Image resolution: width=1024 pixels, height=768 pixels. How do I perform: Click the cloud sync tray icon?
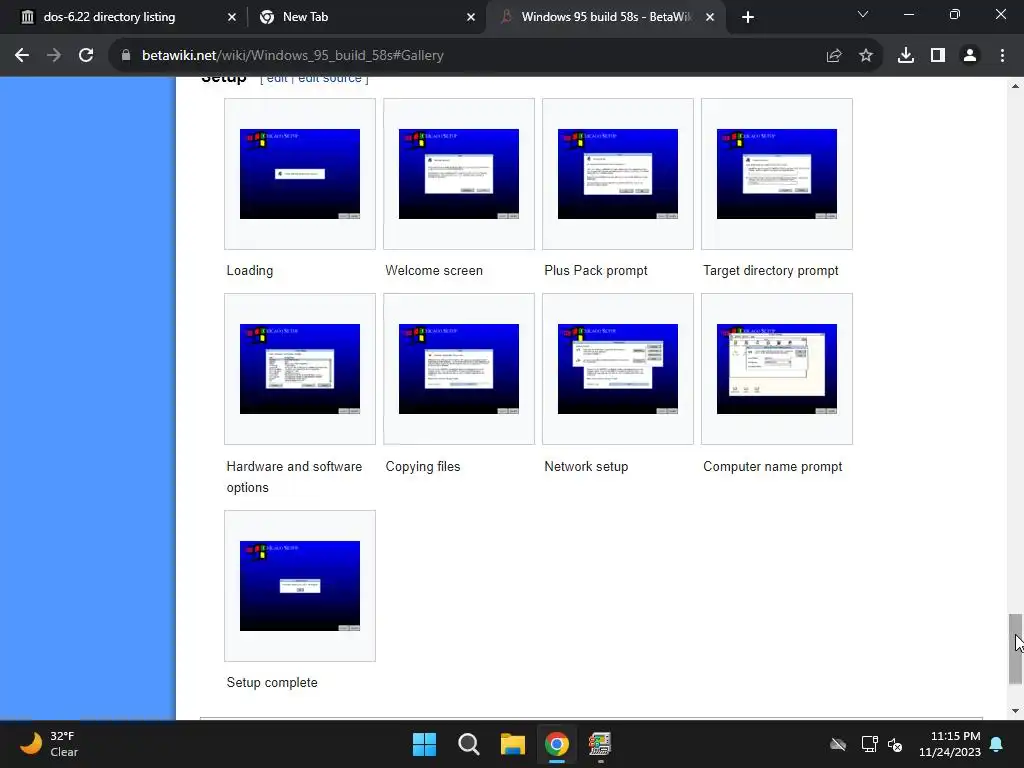(x=837, y=744)
